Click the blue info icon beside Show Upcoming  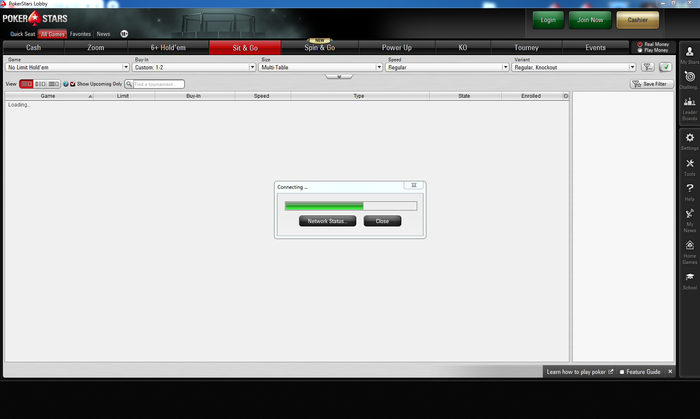coord(66,84)
